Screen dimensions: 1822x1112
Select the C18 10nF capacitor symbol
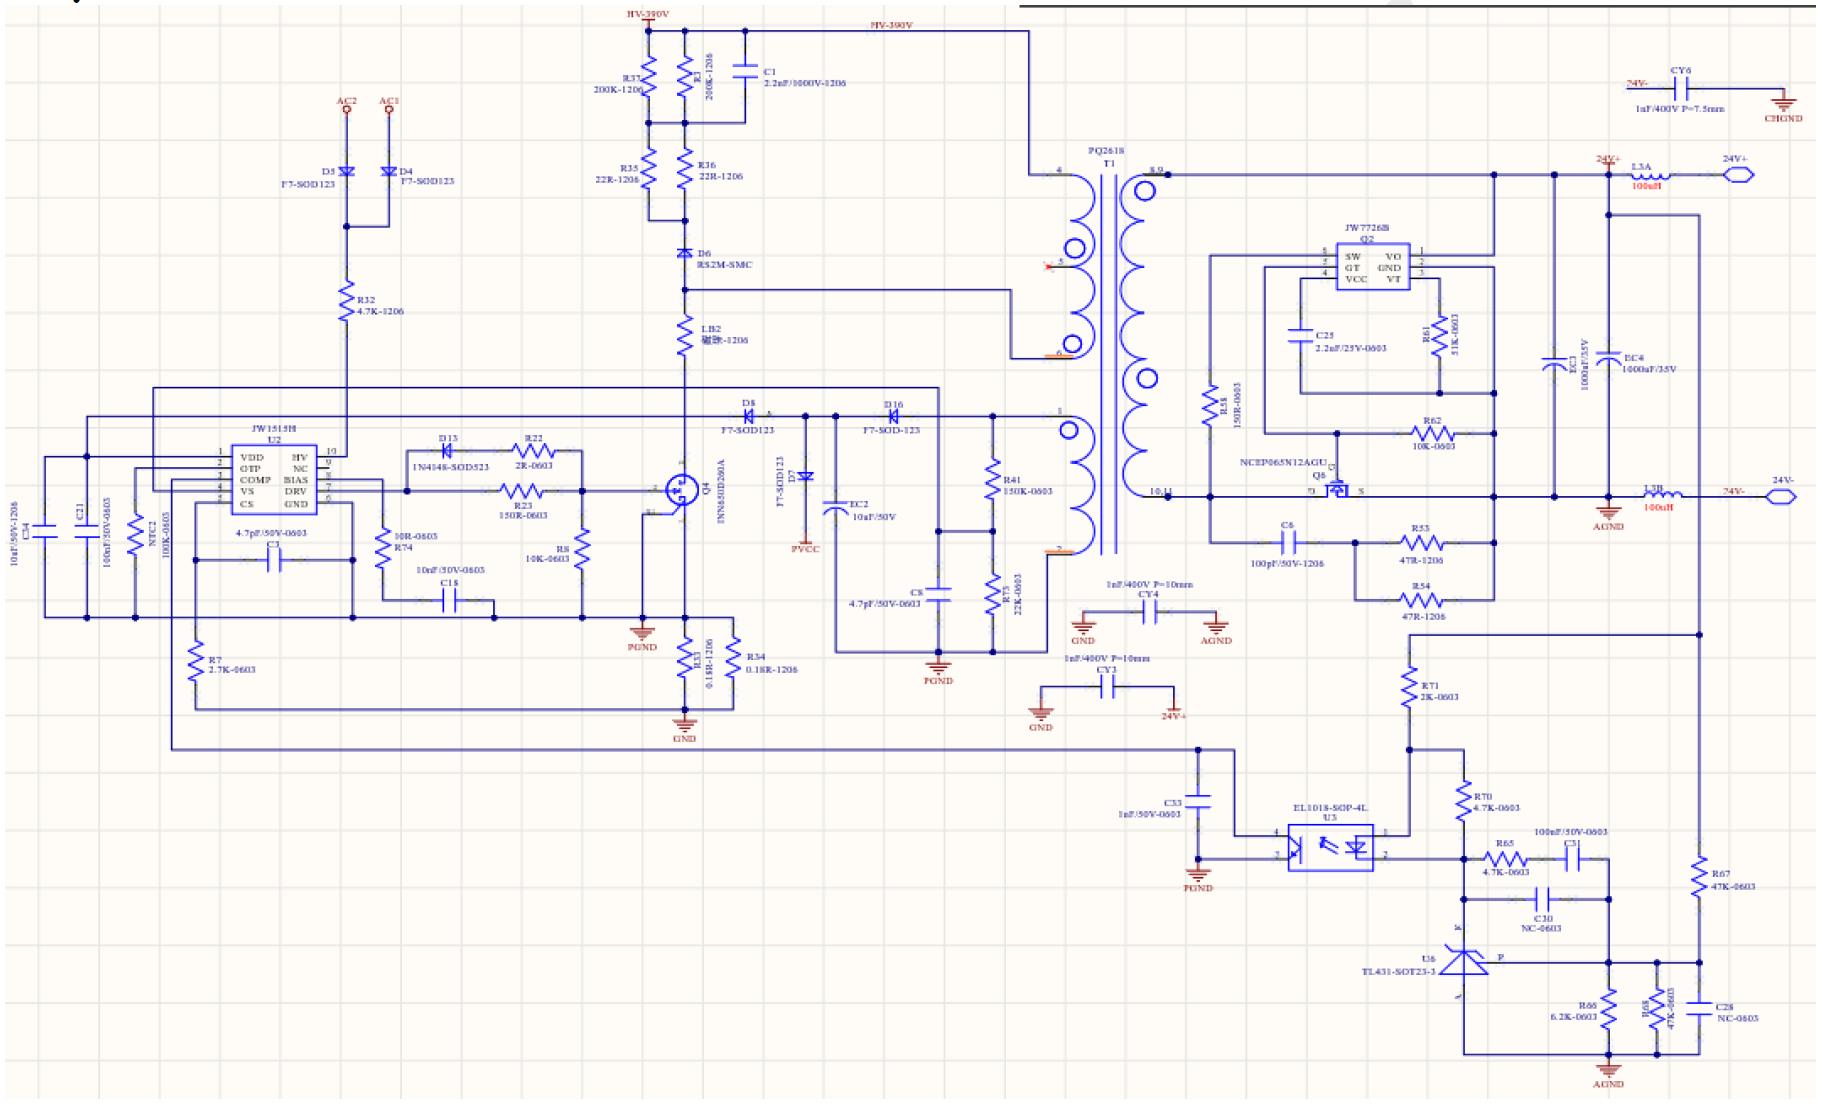click(449, 601)
